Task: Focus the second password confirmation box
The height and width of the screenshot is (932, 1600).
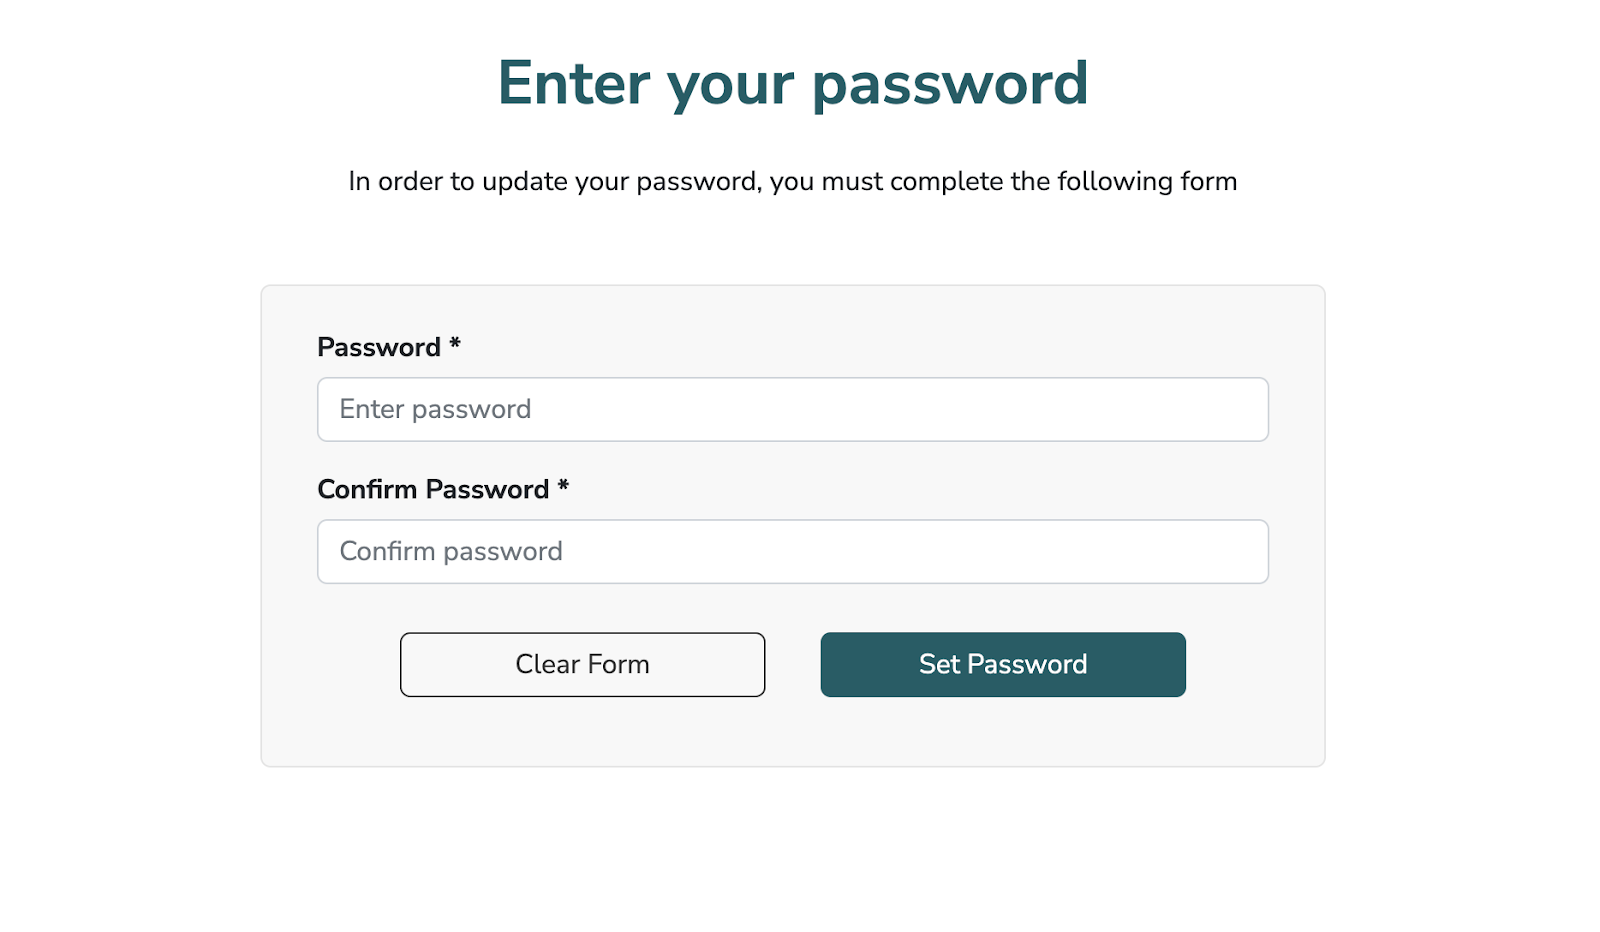Action: coord(793,551)
